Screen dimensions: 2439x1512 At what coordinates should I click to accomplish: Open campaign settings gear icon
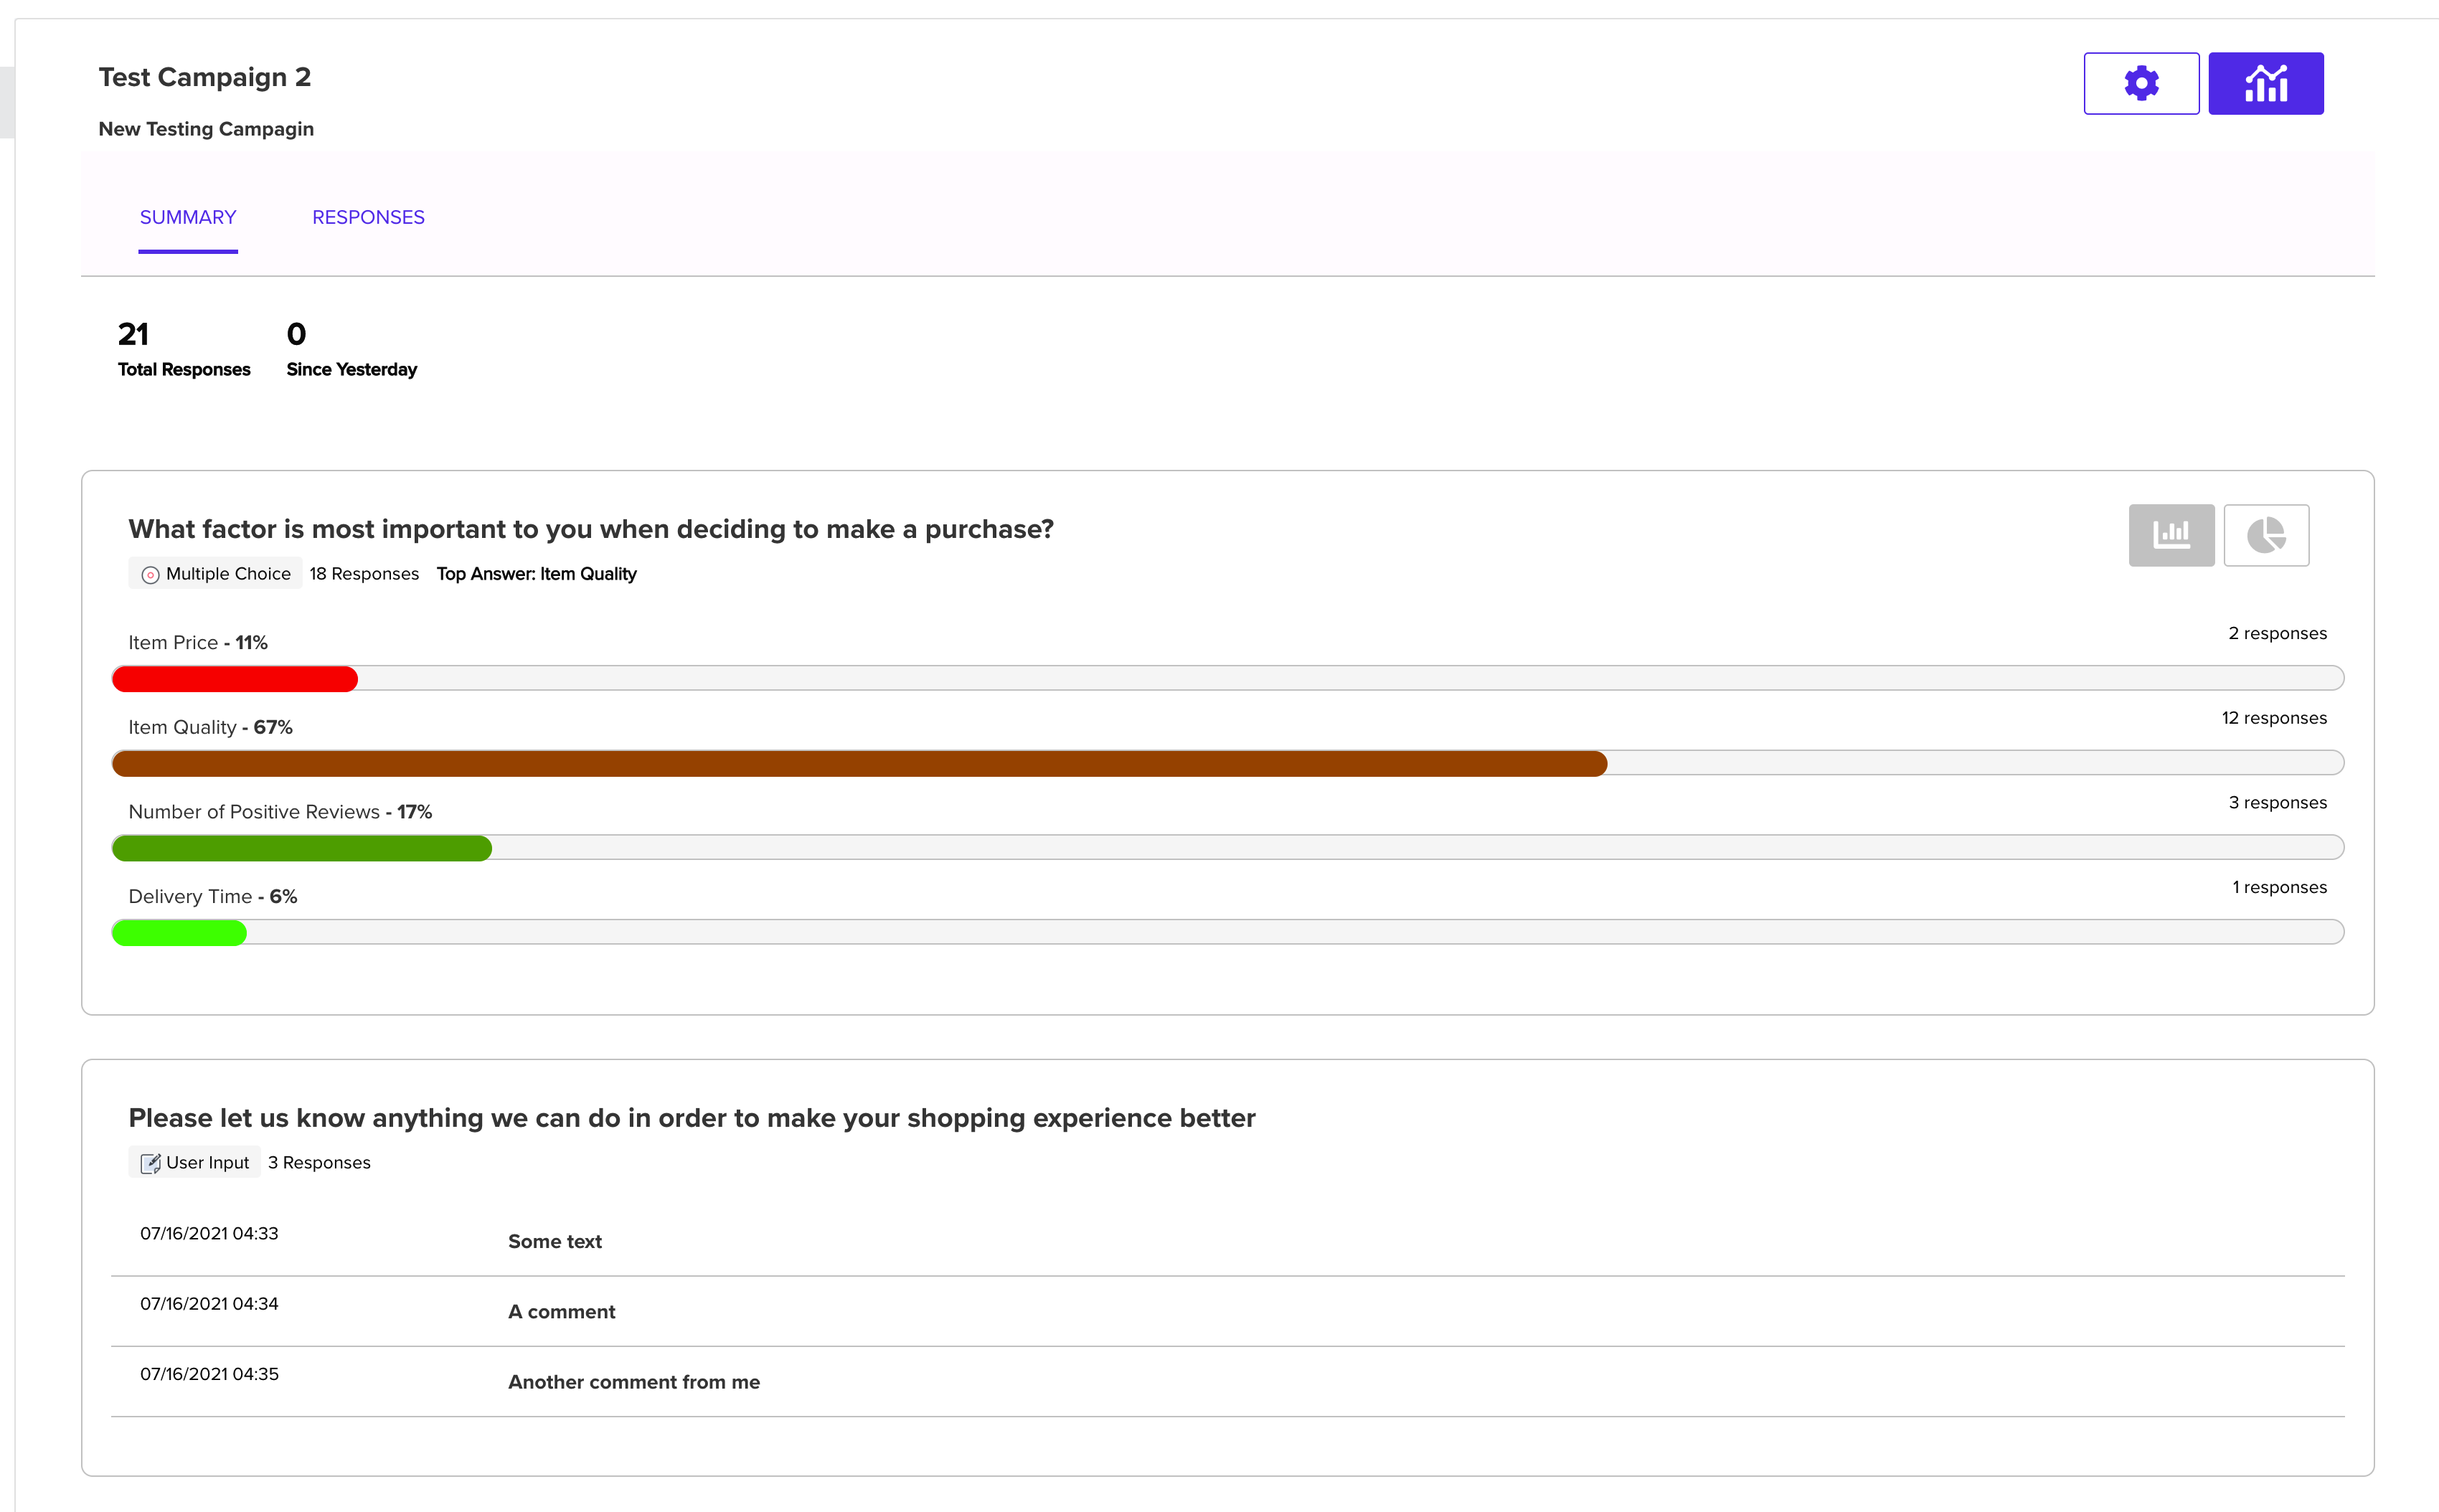[x=2140, y=83]
